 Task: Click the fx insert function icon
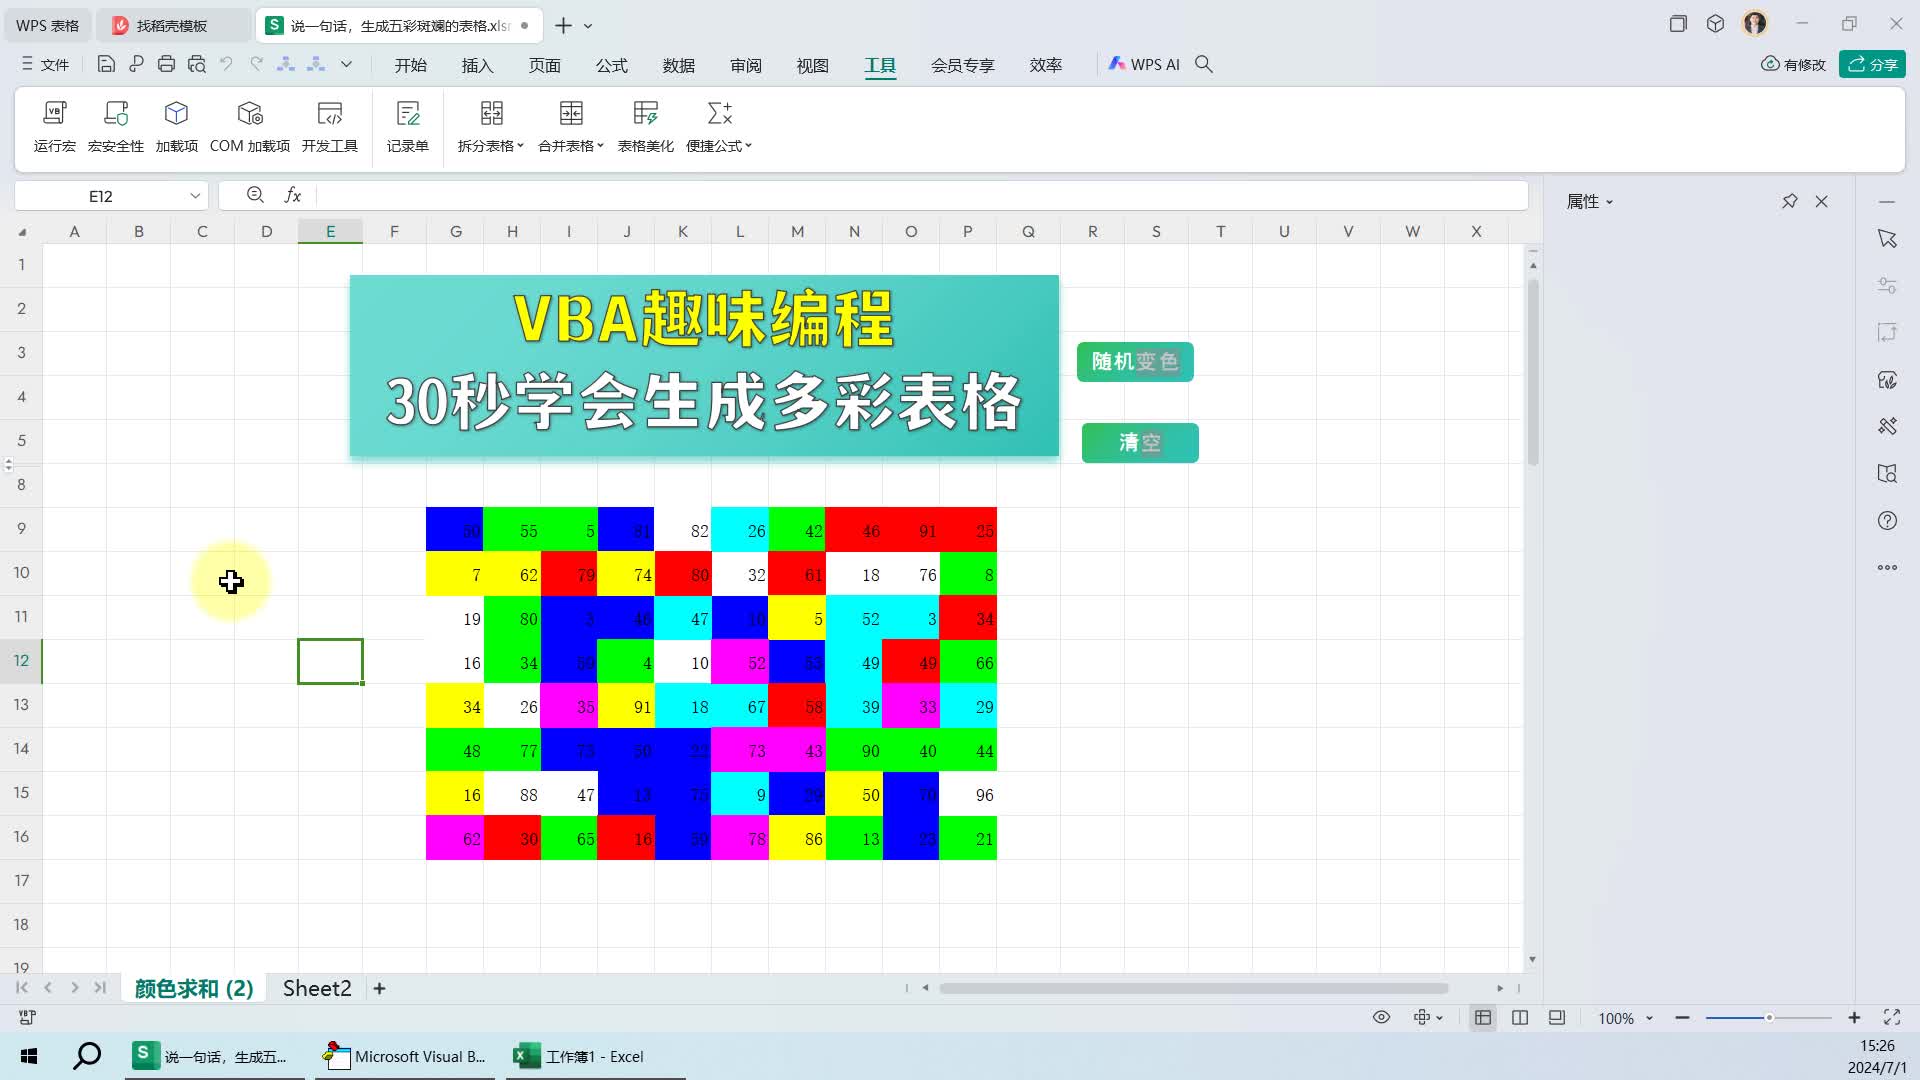[x=292, y=195]
